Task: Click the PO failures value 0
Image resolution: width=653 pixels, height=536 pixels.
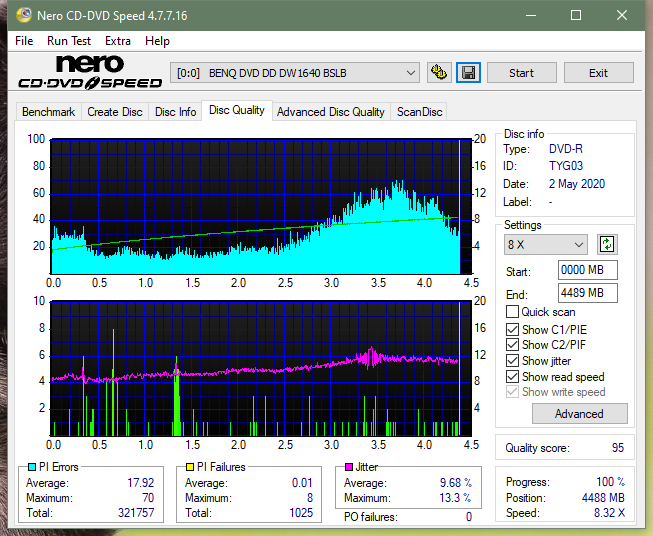Action: click(469, 517)
